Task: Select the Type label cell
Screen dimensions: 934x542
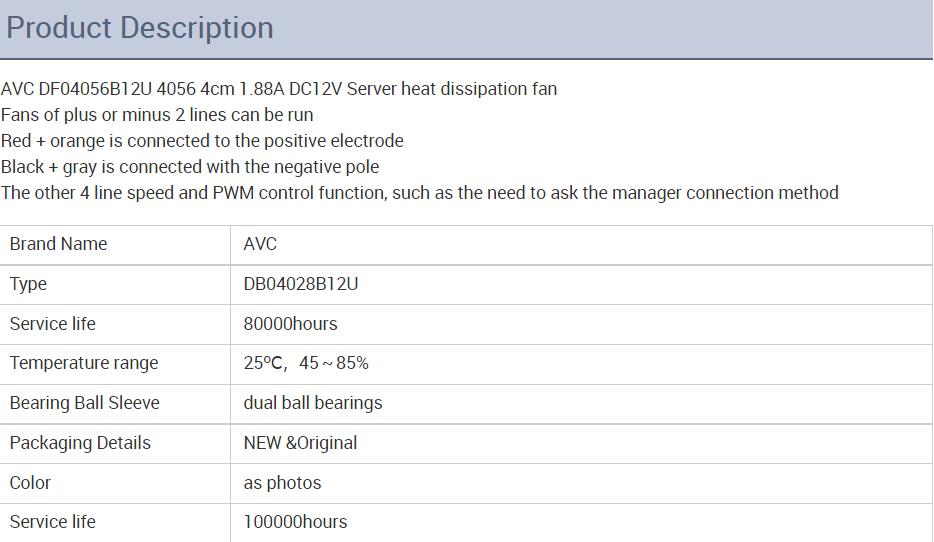Action: tap(115, 284)
